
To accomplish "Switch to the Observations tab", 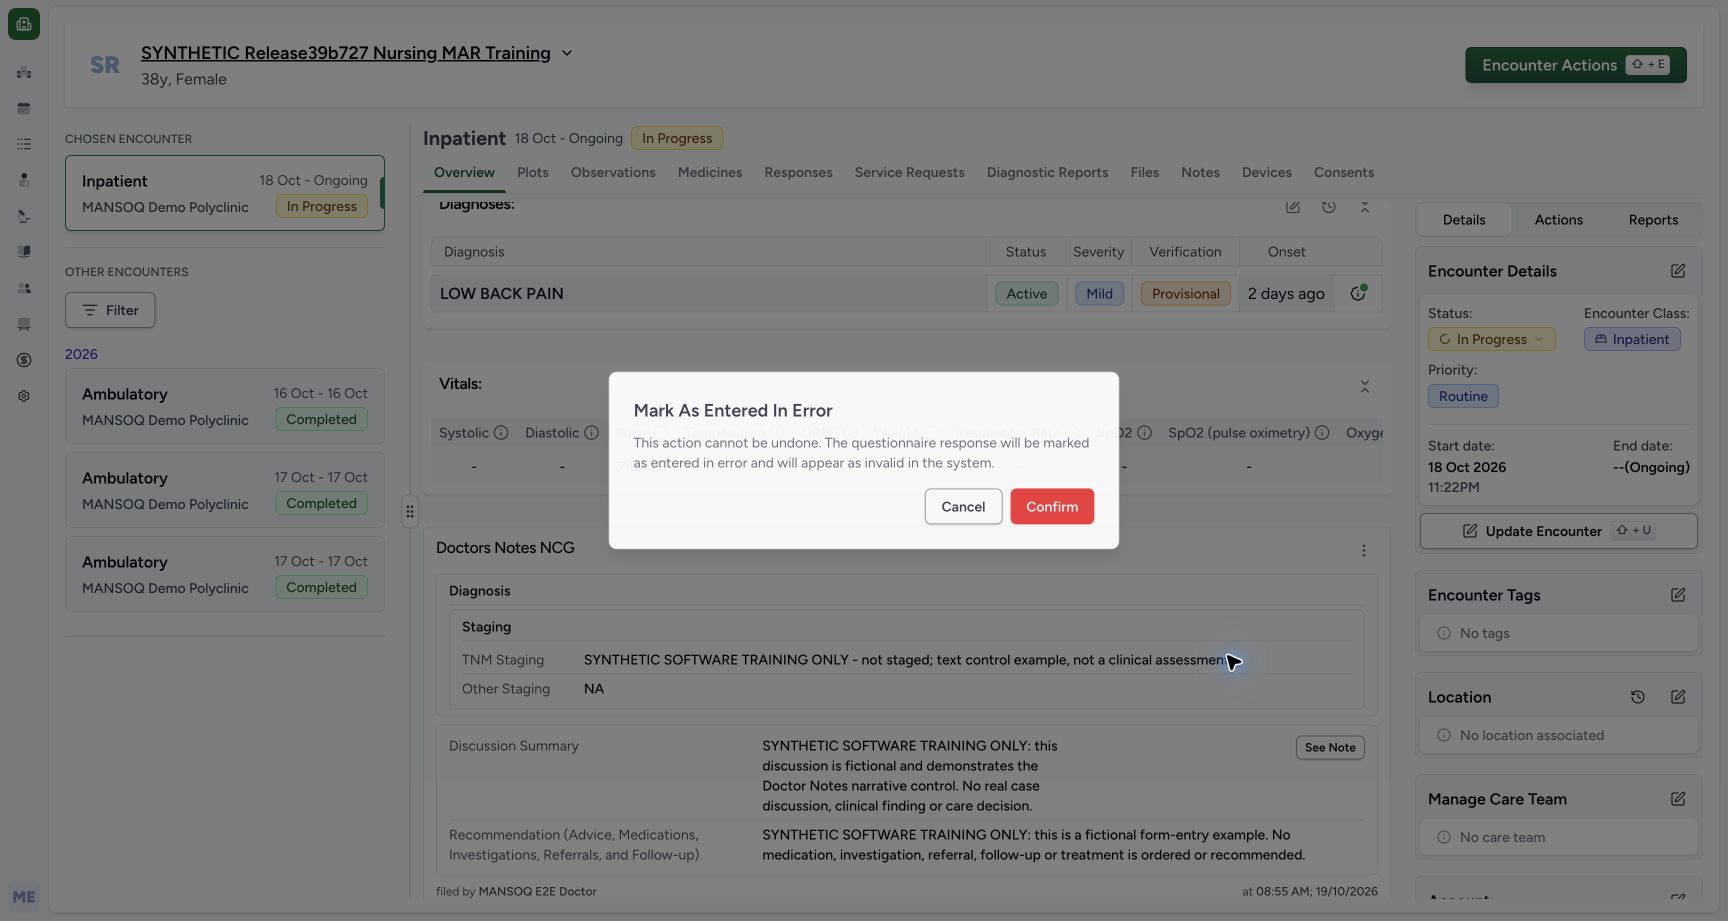I will pos(613,172).
